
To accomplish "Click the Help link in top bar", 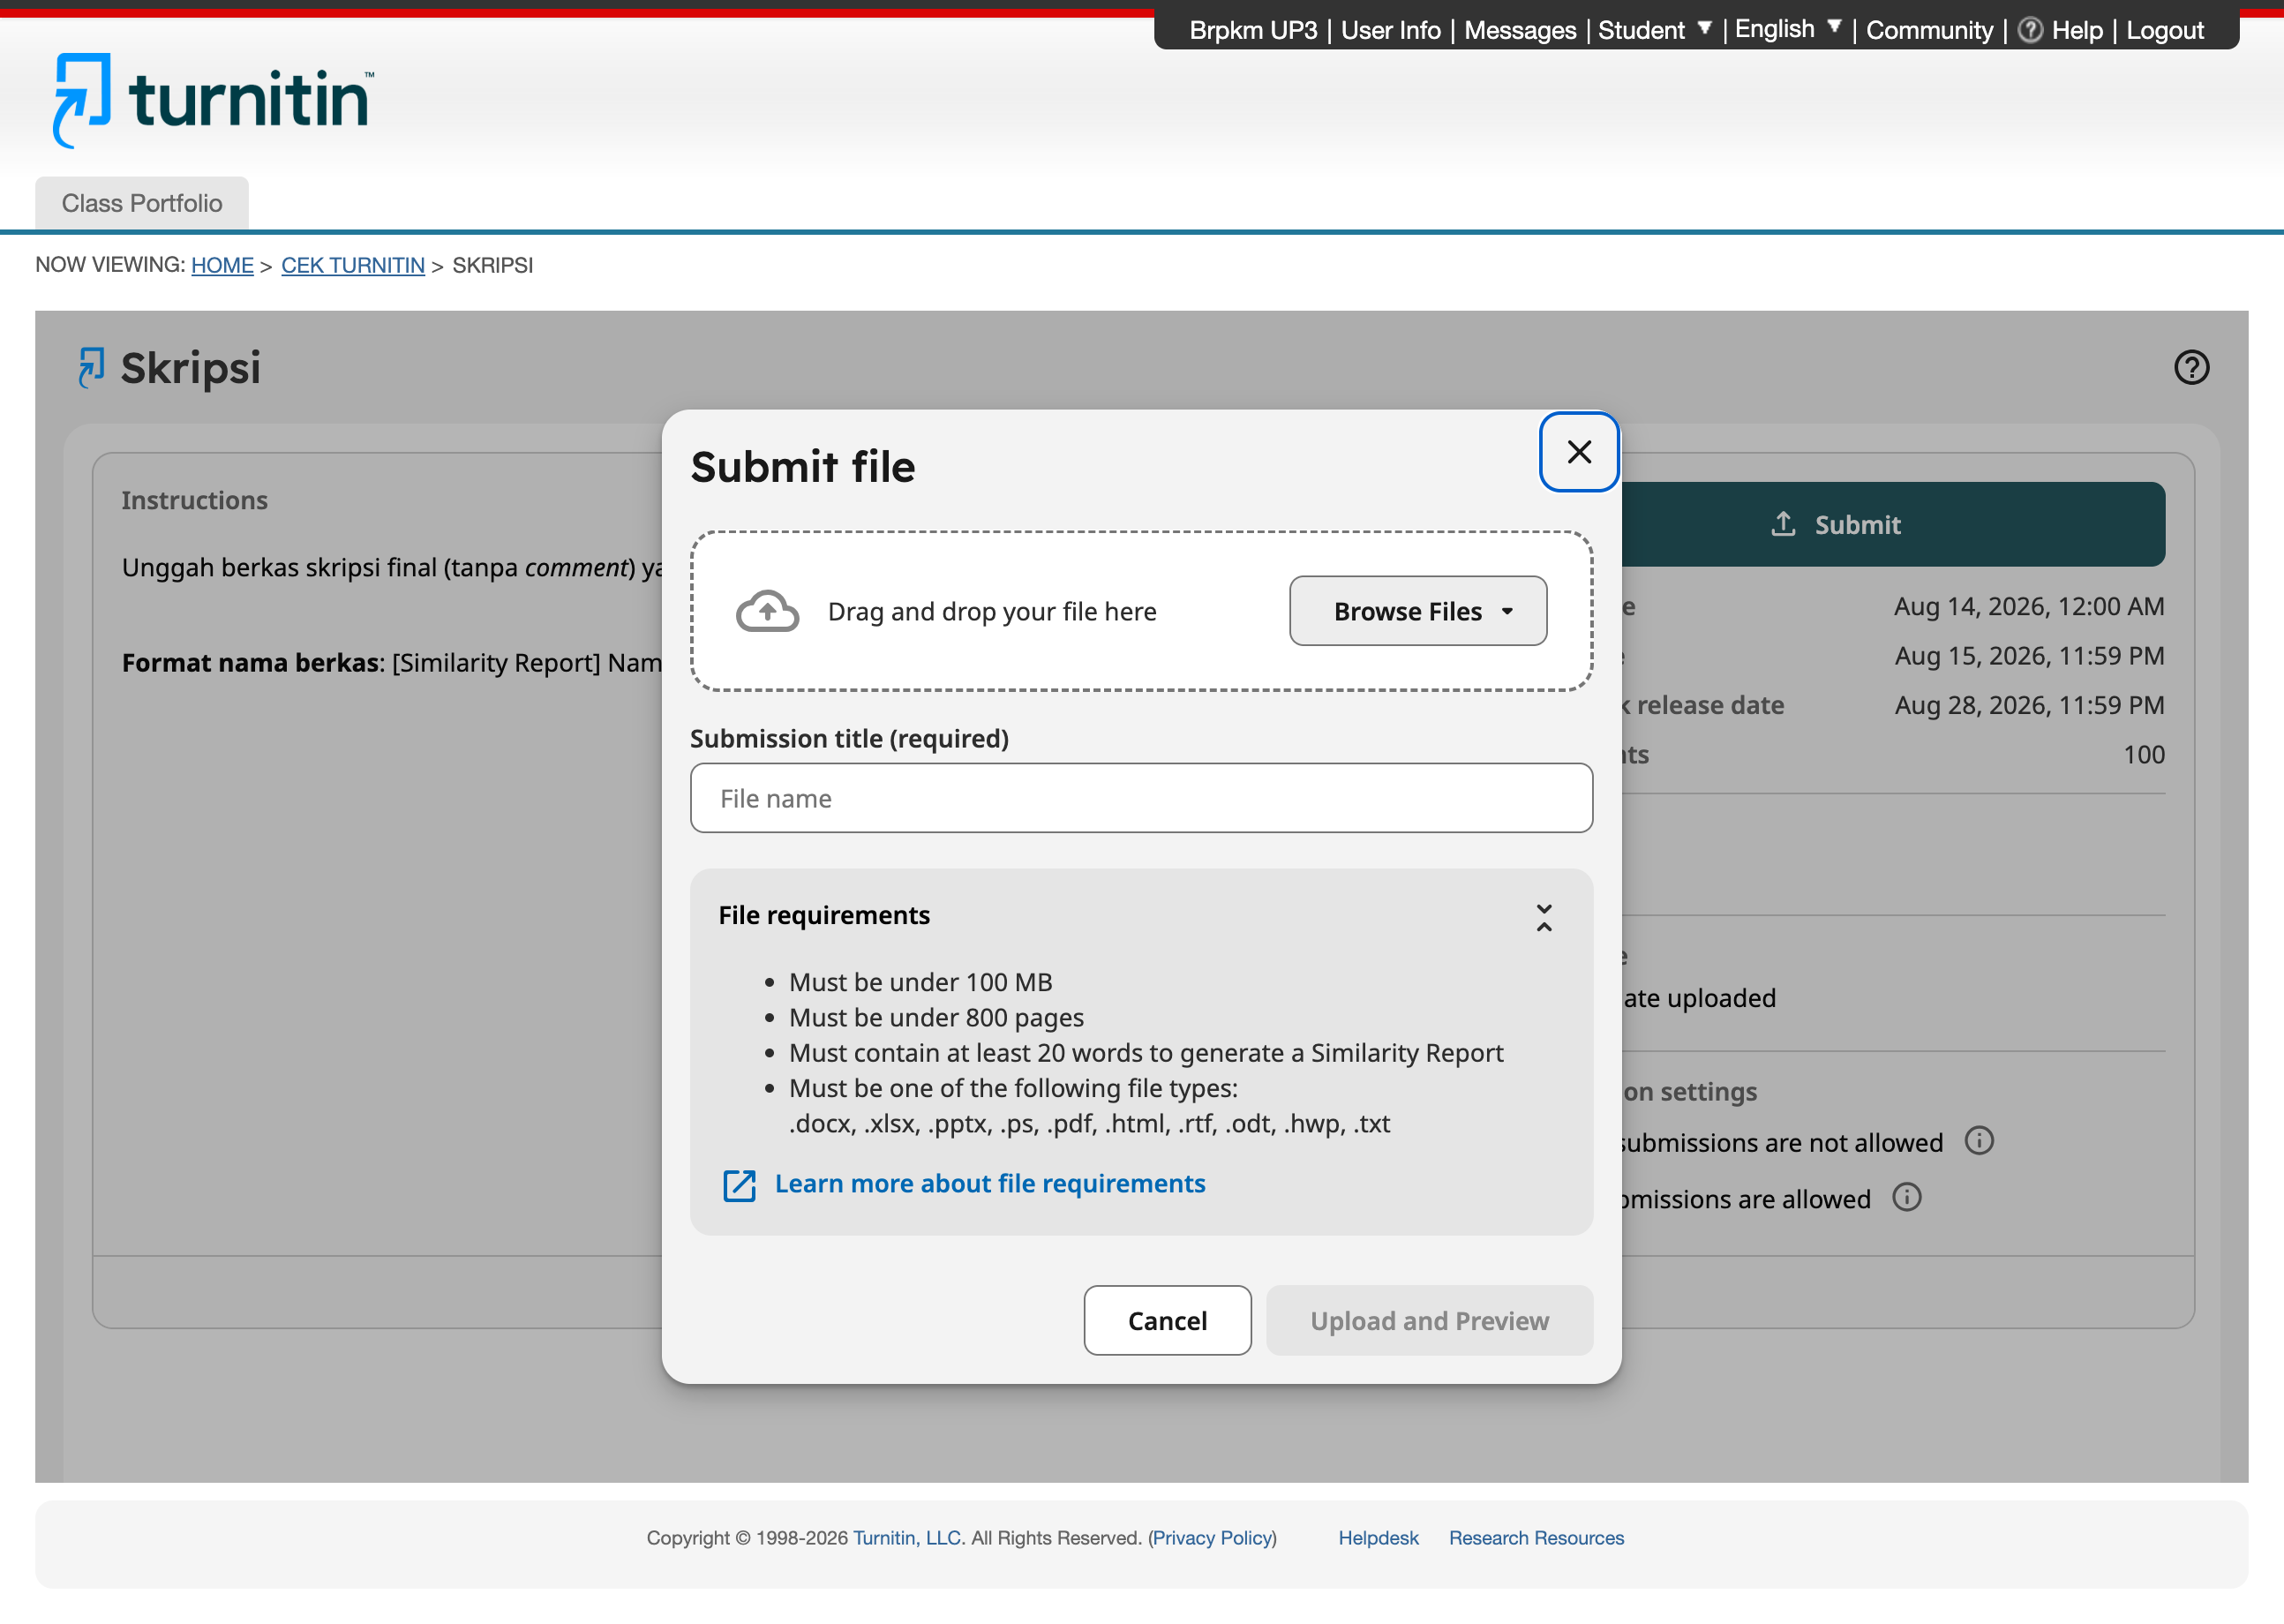I will pos(2077,30).
